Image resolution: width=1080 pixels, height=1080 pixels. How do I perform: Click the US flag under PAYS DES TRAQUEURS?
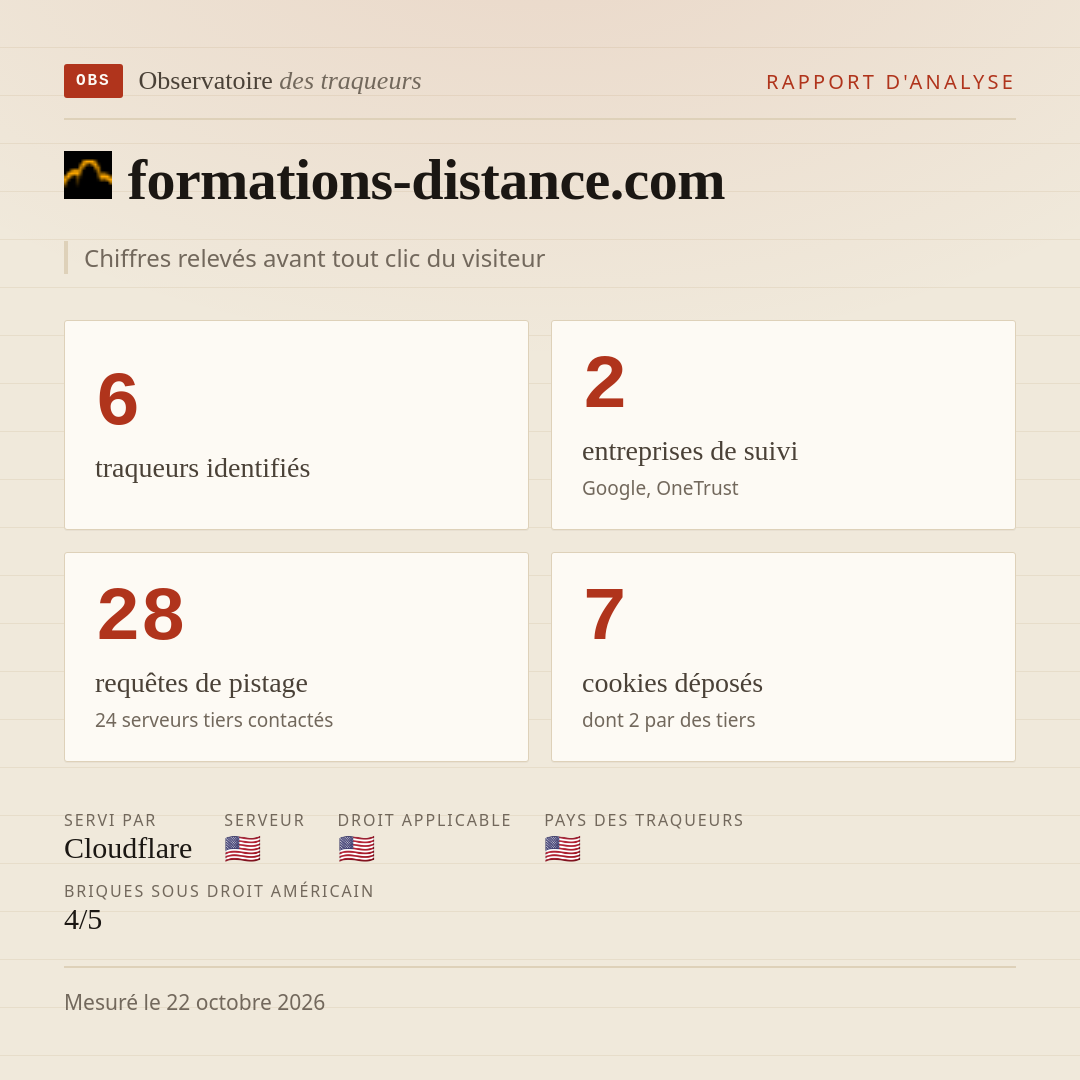tap(562, 849)
